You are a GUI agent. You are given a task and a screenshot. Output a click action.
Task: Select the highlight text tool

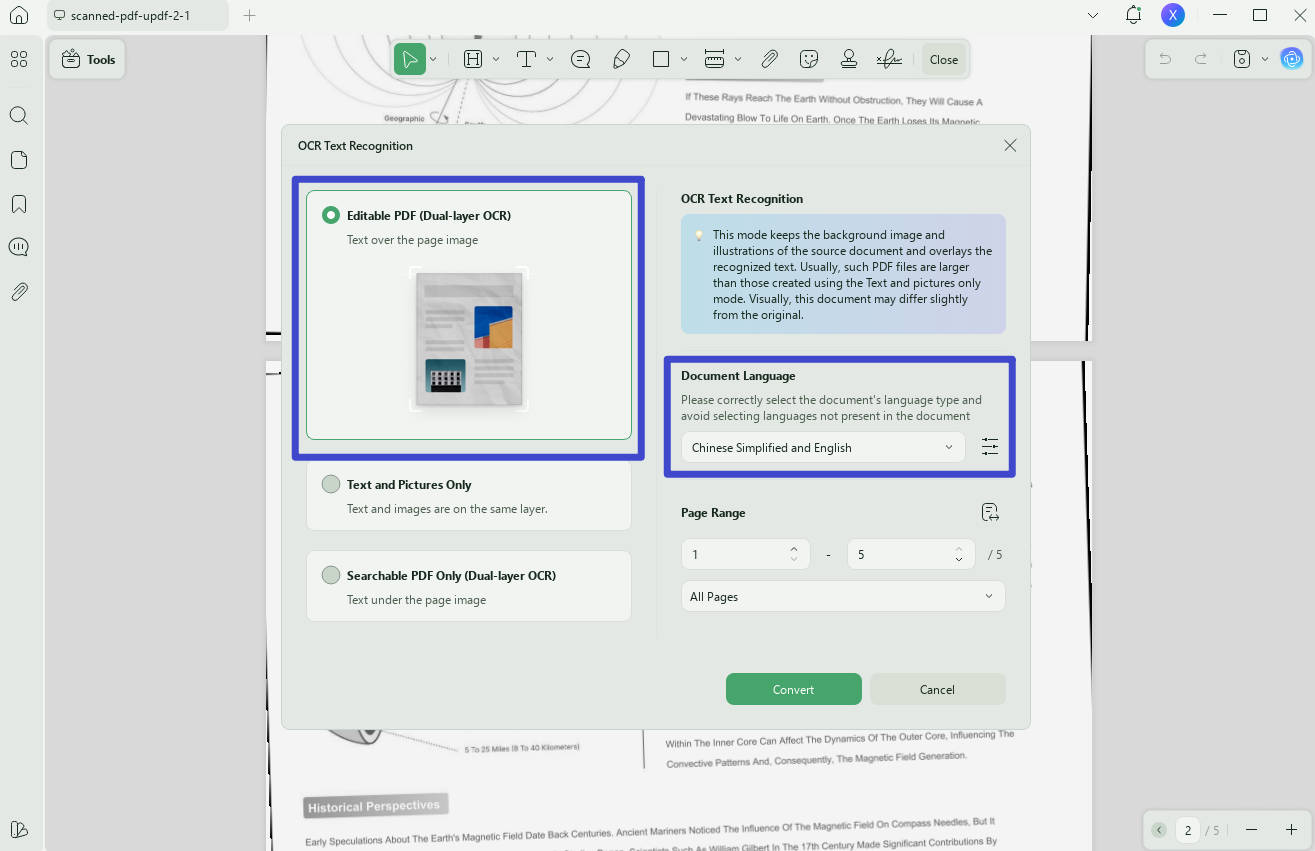coord(473,59)
